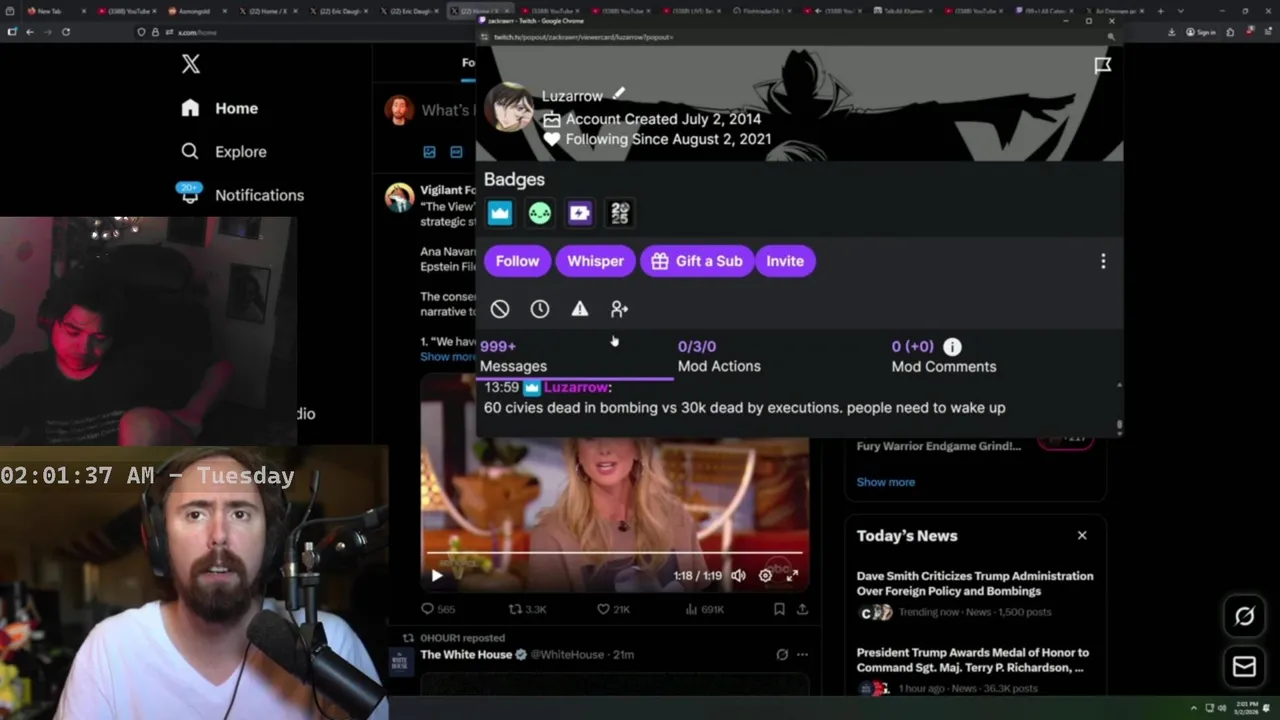Mute the video with speaker icon

click(x=738, y=575)
